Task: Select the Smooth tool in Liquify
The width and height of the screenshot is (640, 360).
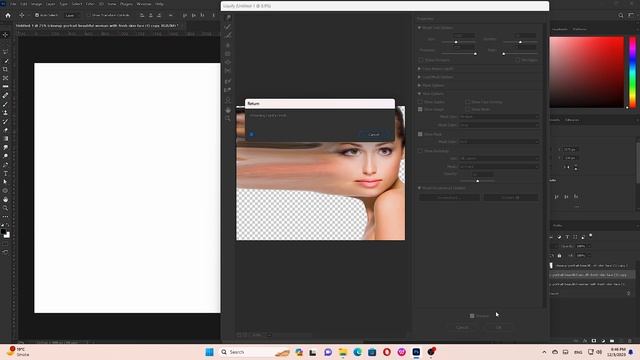Action: pyautogui.click(x=228, y=36)
